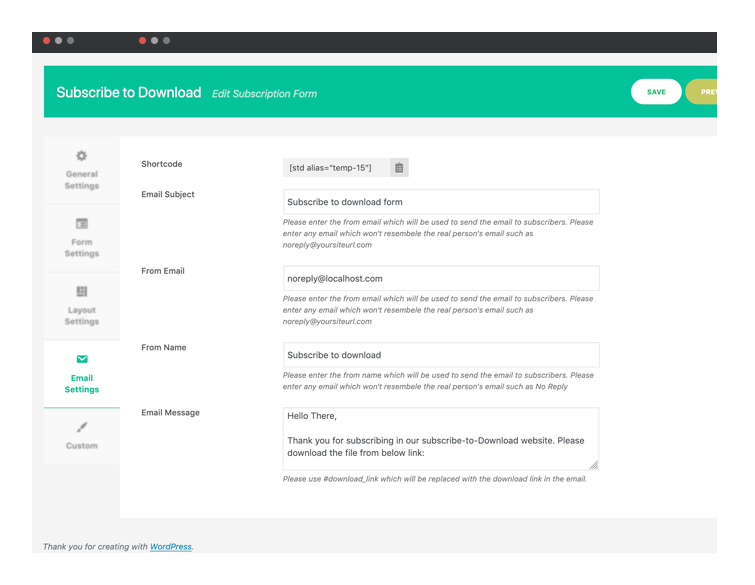Screen dimensions: 755x585
Task: Click the second window's red dot
Action: click(x=143, y=41)
